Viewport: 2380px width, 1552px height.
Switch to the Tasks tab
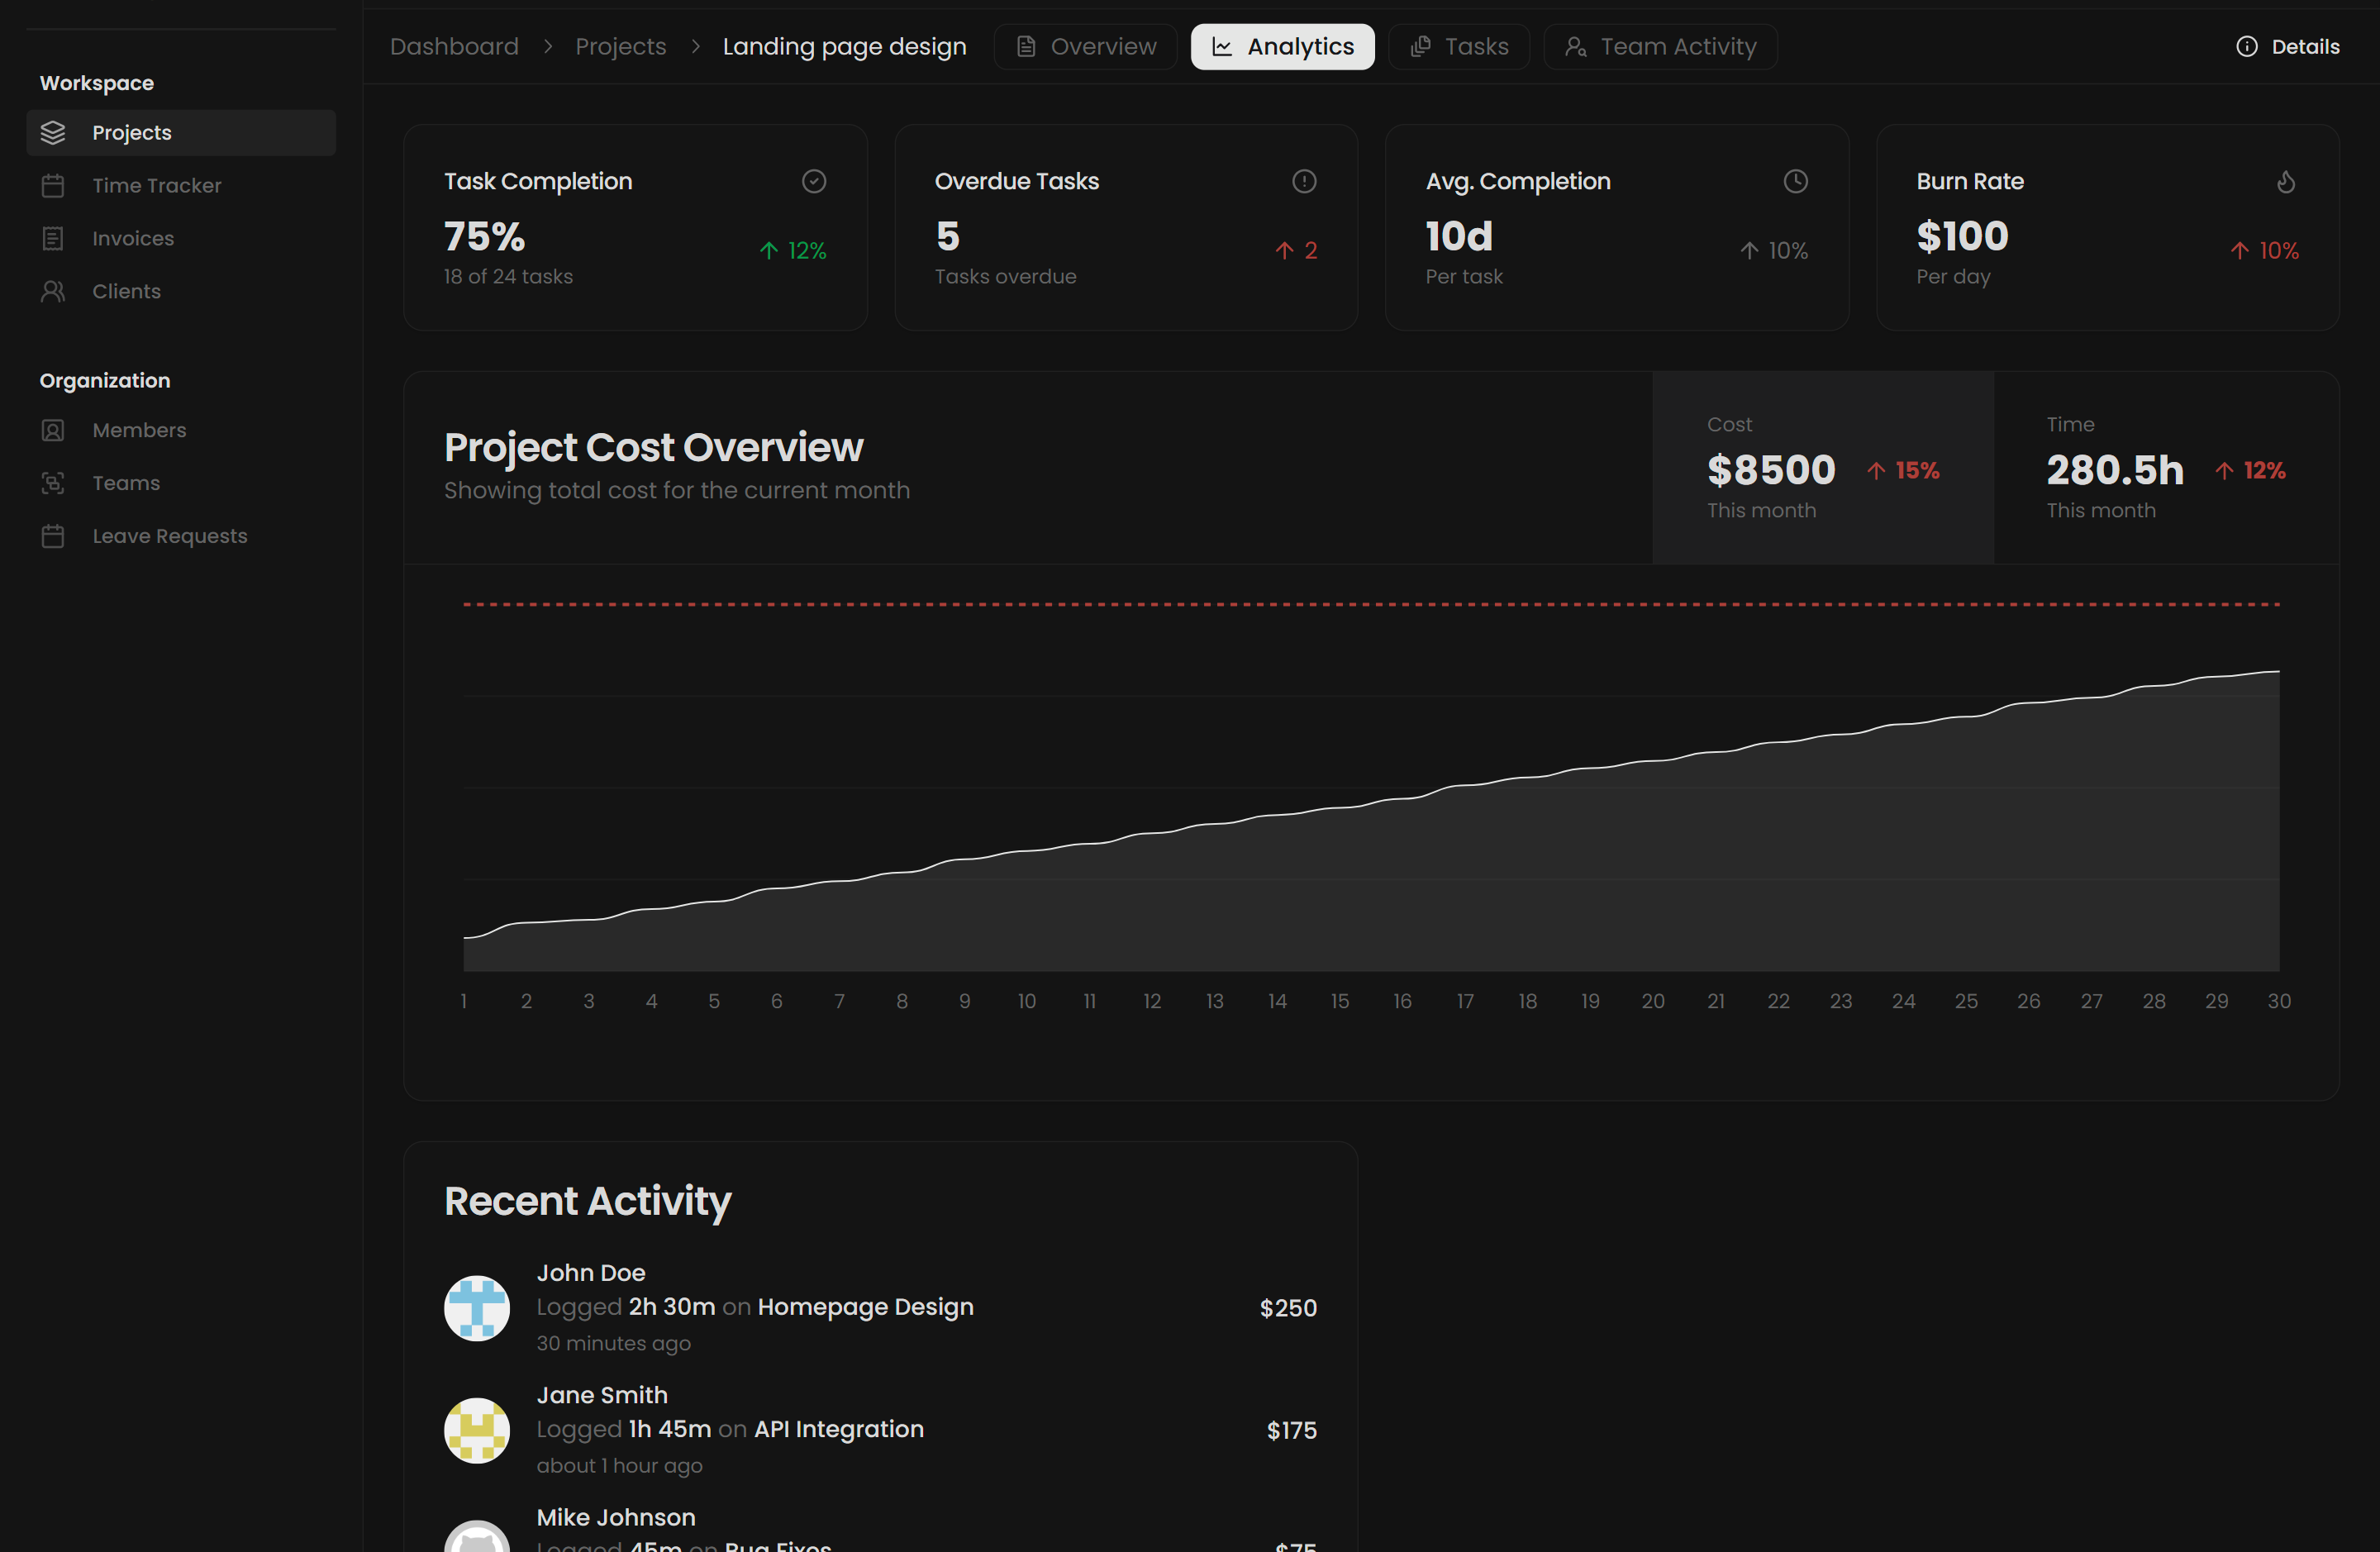(x=1459, y=47)
